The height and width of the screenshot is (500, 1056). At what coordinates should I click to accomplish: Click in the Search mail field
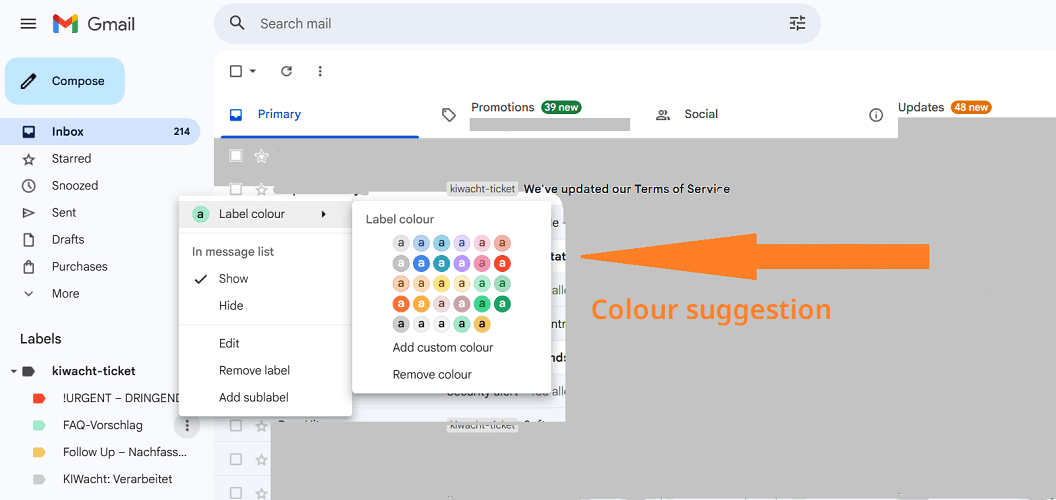517,24
